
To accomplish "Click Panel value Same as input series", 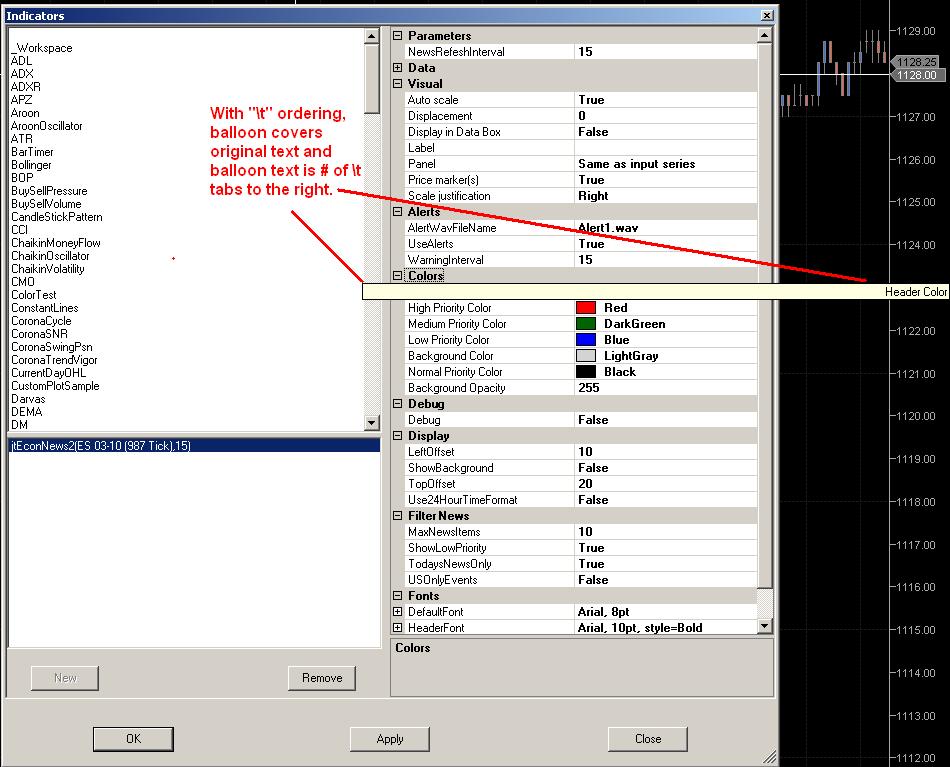I will tap(666, 164).
